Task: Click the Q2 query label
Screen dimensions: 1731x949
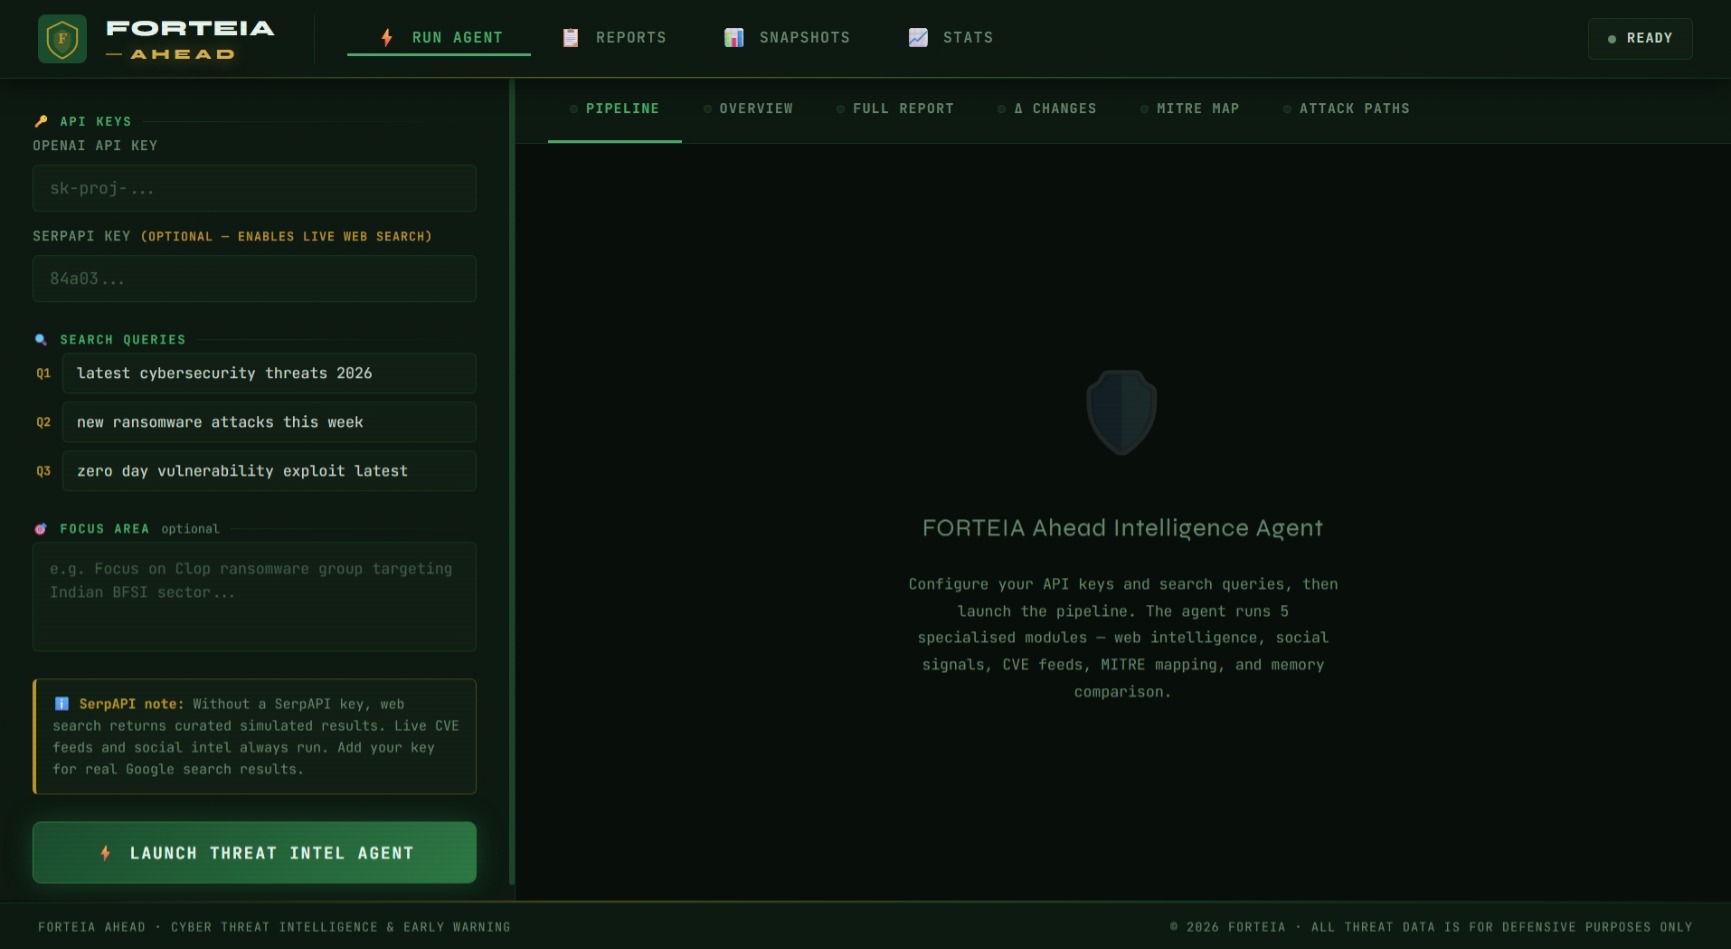Action: click(44, 422)
